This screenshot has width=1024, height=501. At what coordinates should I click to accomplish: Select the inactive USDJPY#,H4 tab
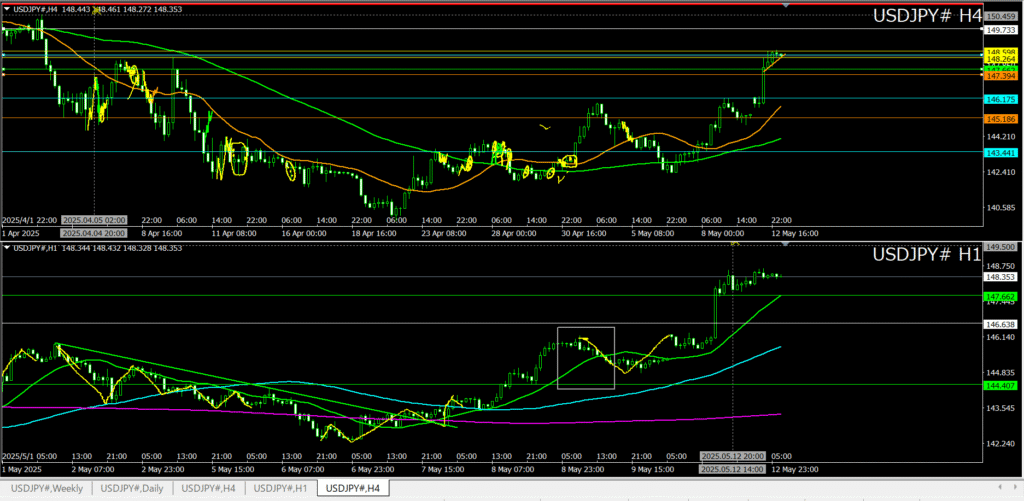(x=209, y=488)
